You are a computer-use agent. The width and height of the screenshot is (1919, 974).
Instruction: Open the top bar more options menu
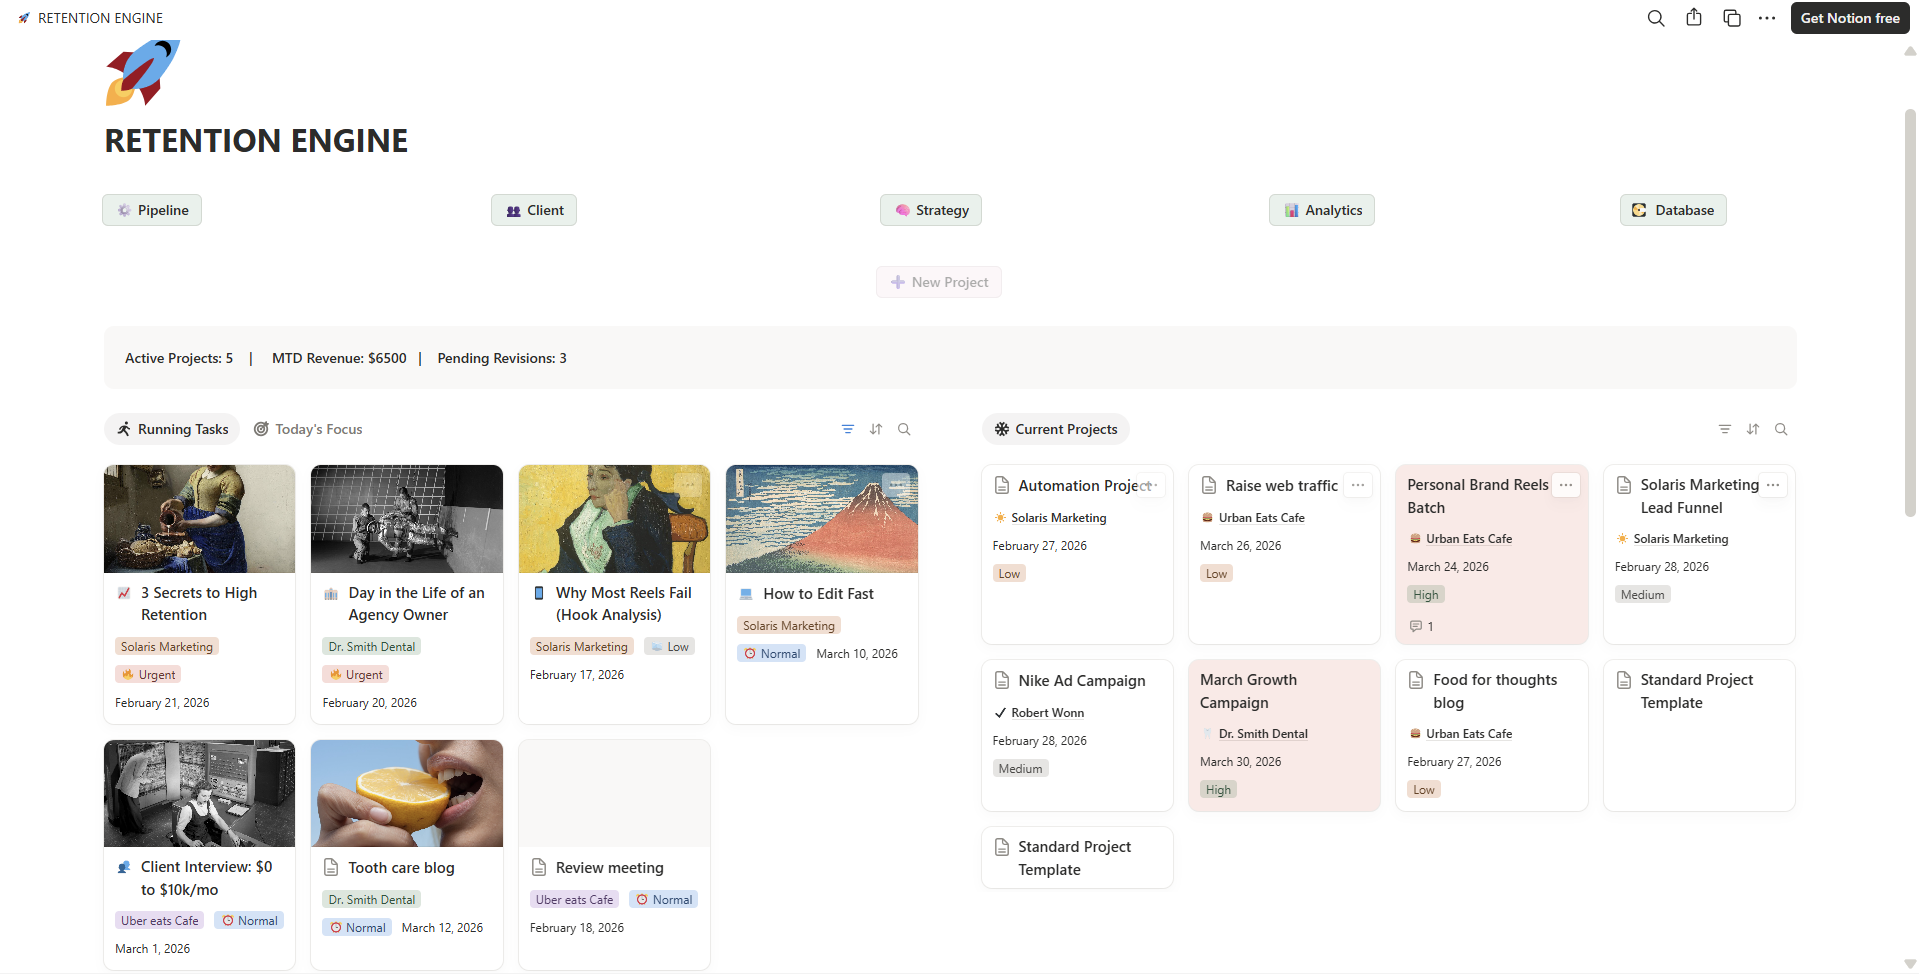point(1767,18)
